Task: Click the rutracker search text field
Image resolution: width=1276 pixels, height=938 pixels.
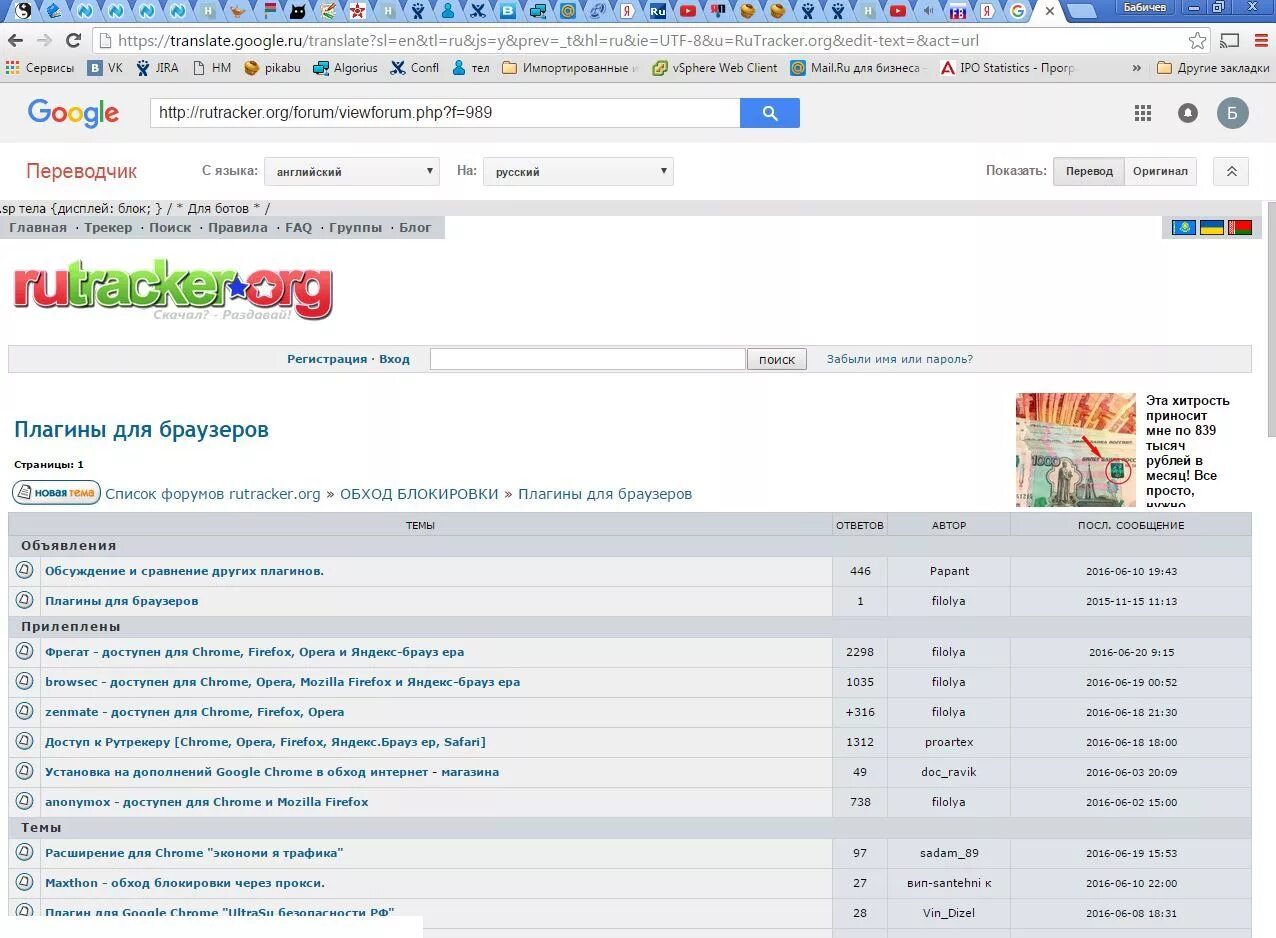Action: (x=588, y=359)
